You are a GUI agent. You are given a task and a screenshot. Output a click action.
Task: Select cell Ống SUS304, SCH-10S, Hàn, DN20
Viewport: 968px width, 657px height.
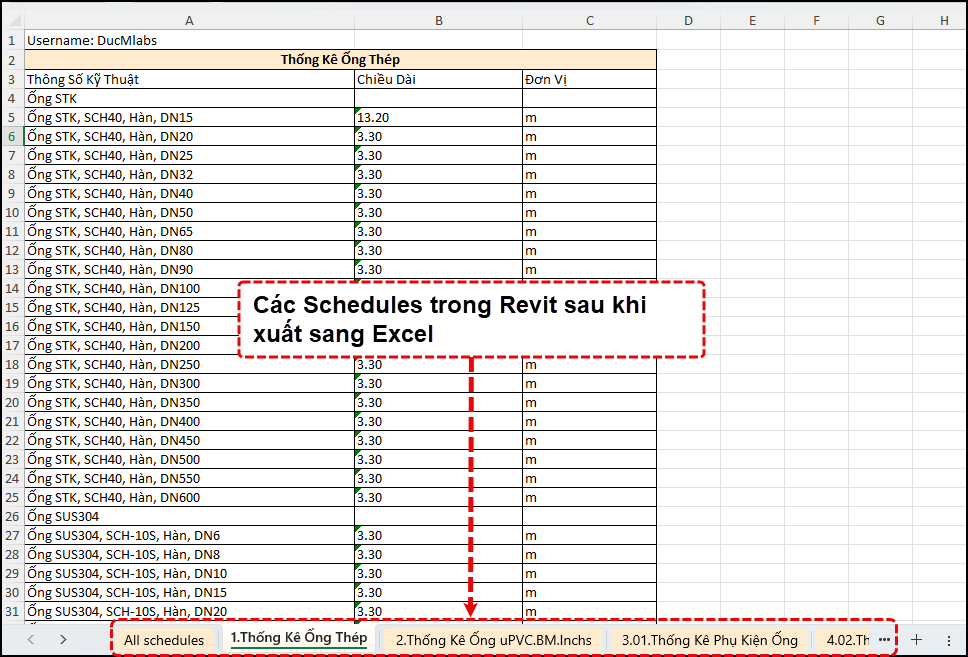pos(189,611)
